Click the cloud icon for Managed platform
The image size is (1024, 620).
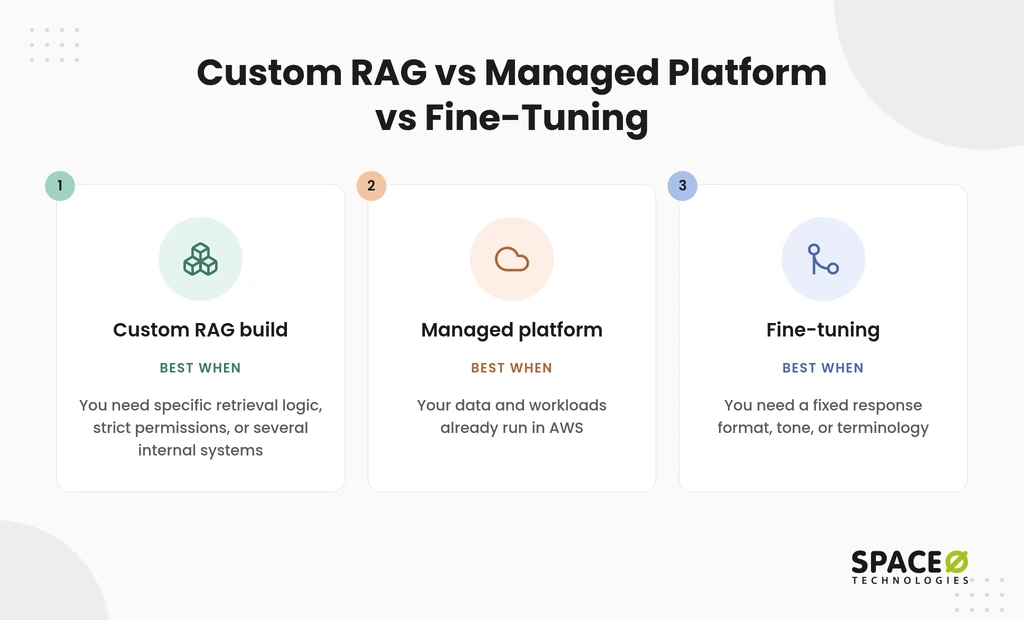tap(512, 259)
